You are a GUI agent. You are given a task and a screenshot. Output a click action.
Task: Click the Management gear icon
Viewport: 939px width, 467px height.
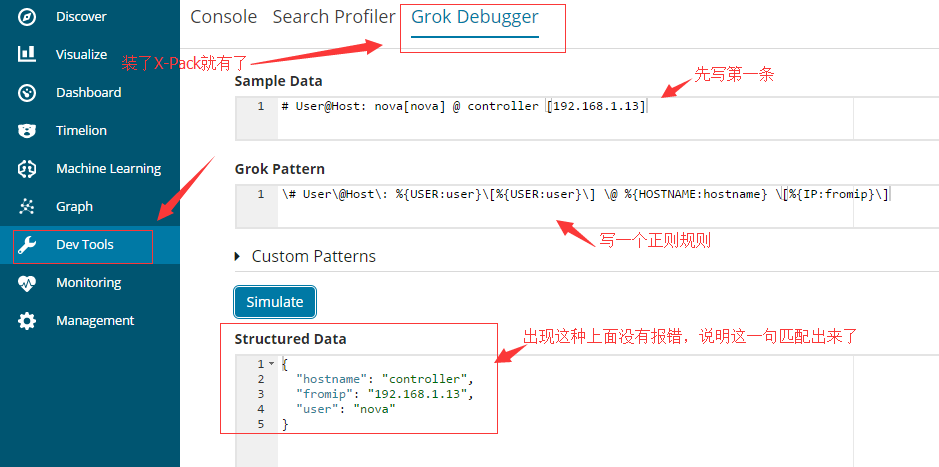[x=27, y=321]
